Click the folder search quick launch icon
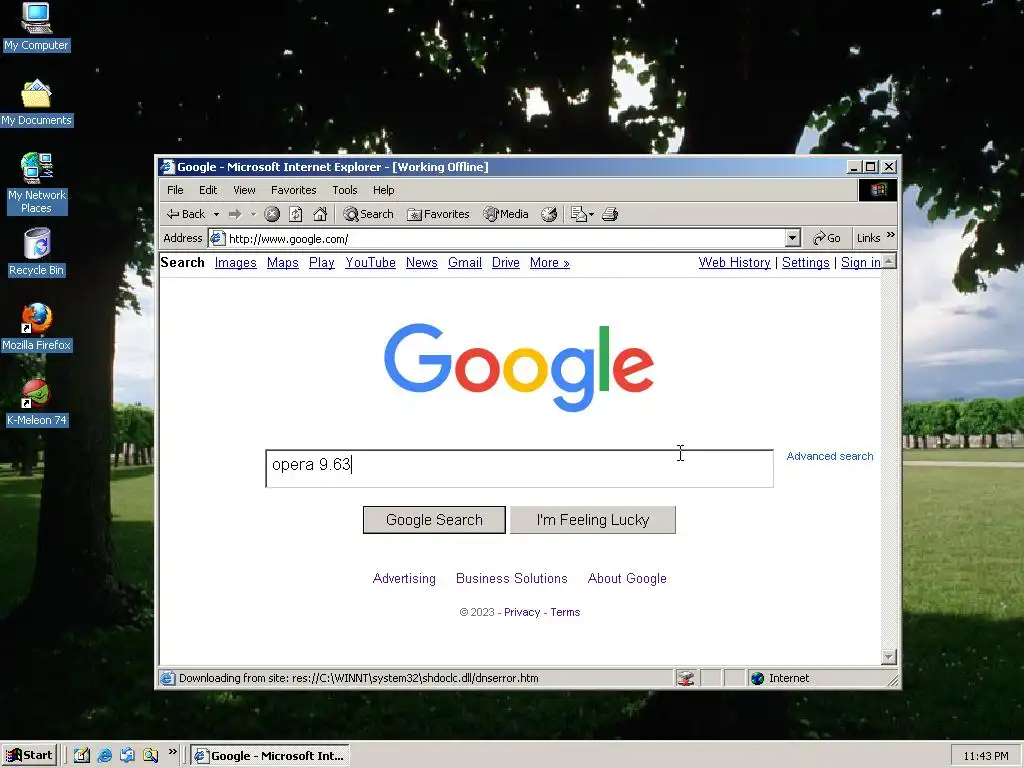This screenshot has width=1024, height=768. (x=150, y=755)
